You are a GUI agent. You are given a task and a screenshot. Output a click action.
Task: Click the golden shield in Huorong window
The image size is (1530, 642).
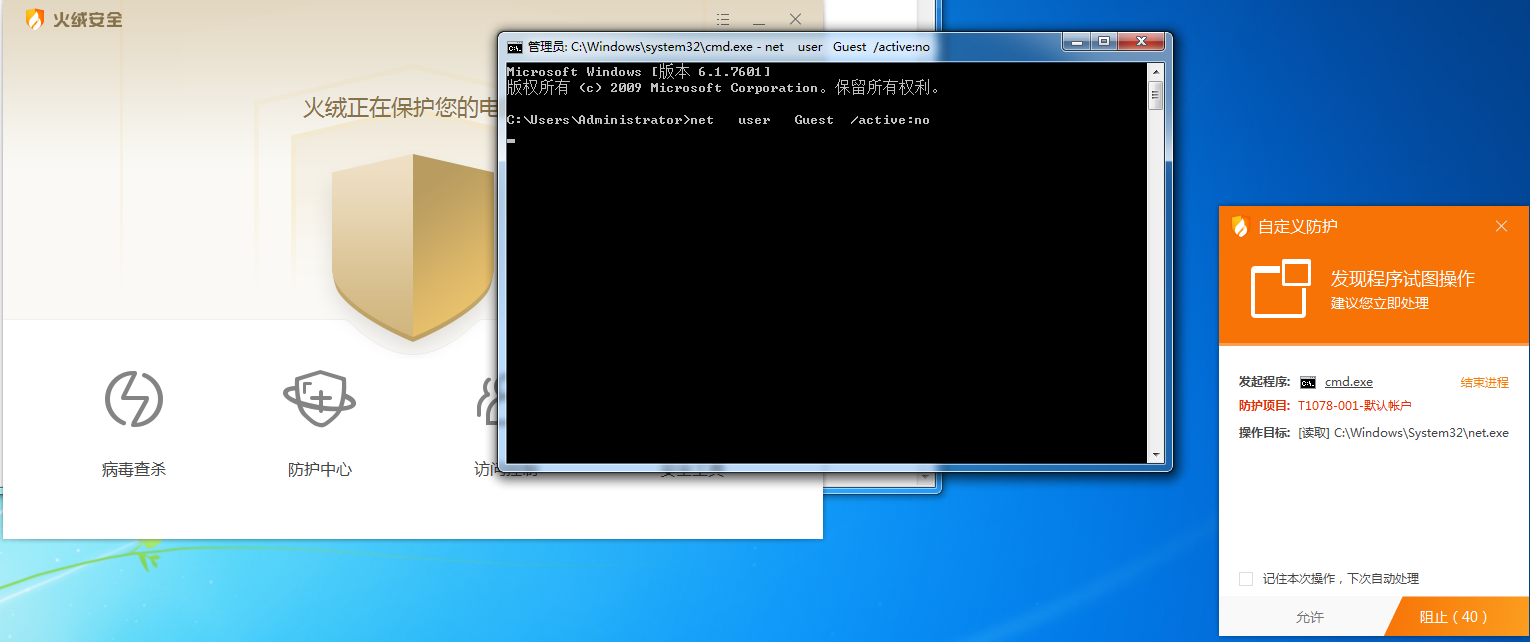pos(413,247)
